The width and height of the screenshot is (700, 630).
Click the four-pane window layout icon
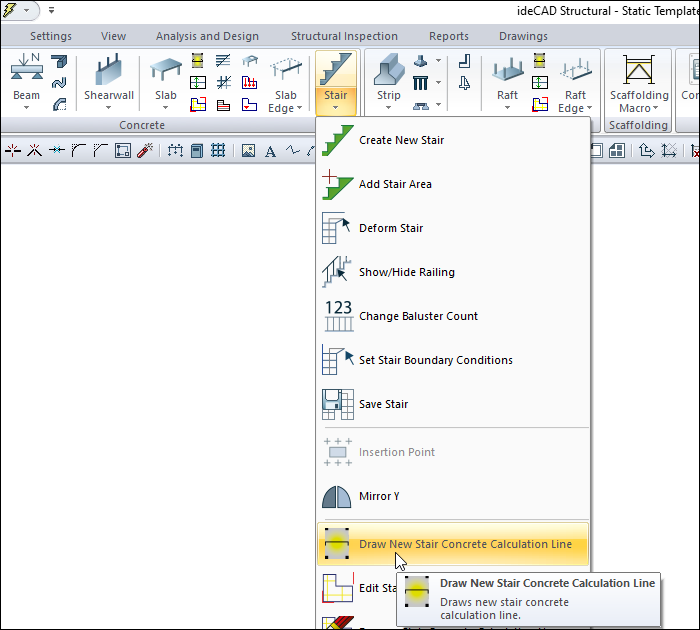617,151
